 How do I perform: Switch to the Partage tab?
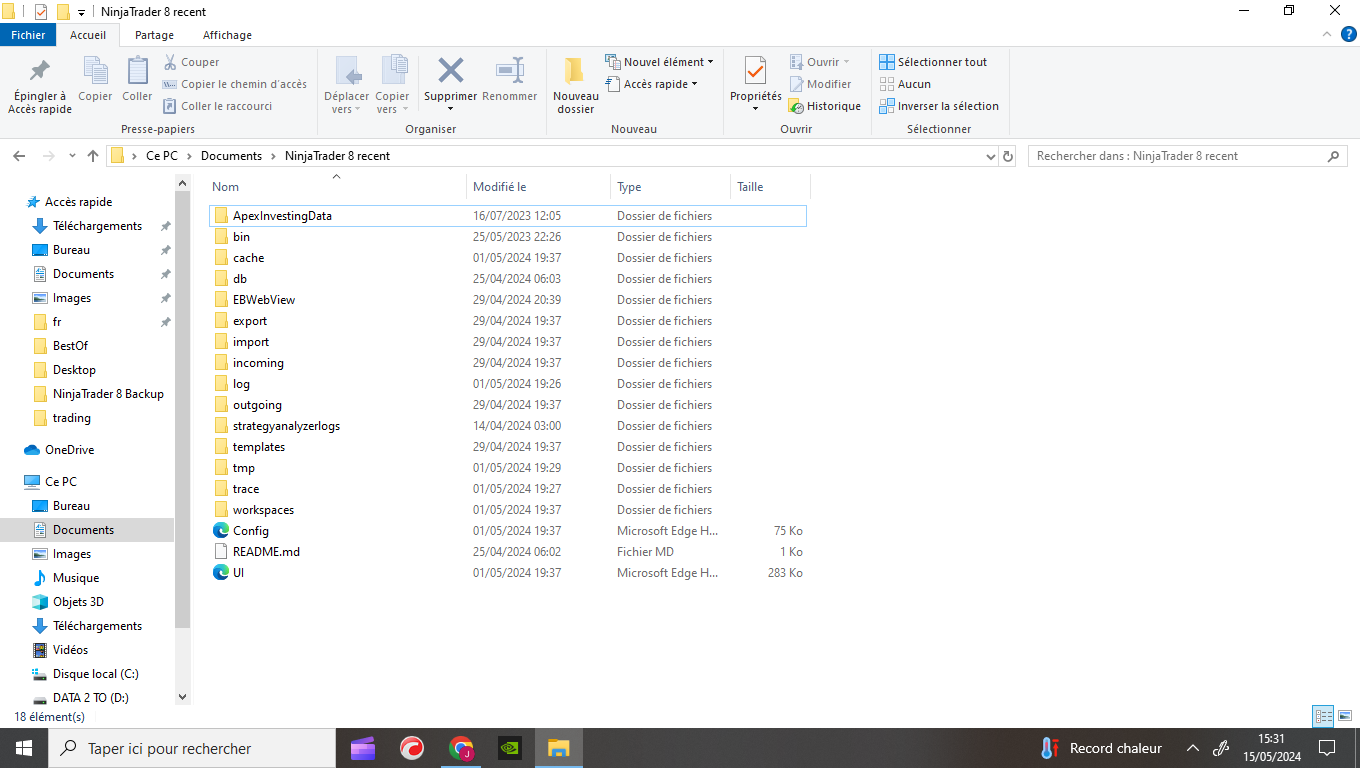click(x=155, y=35)
